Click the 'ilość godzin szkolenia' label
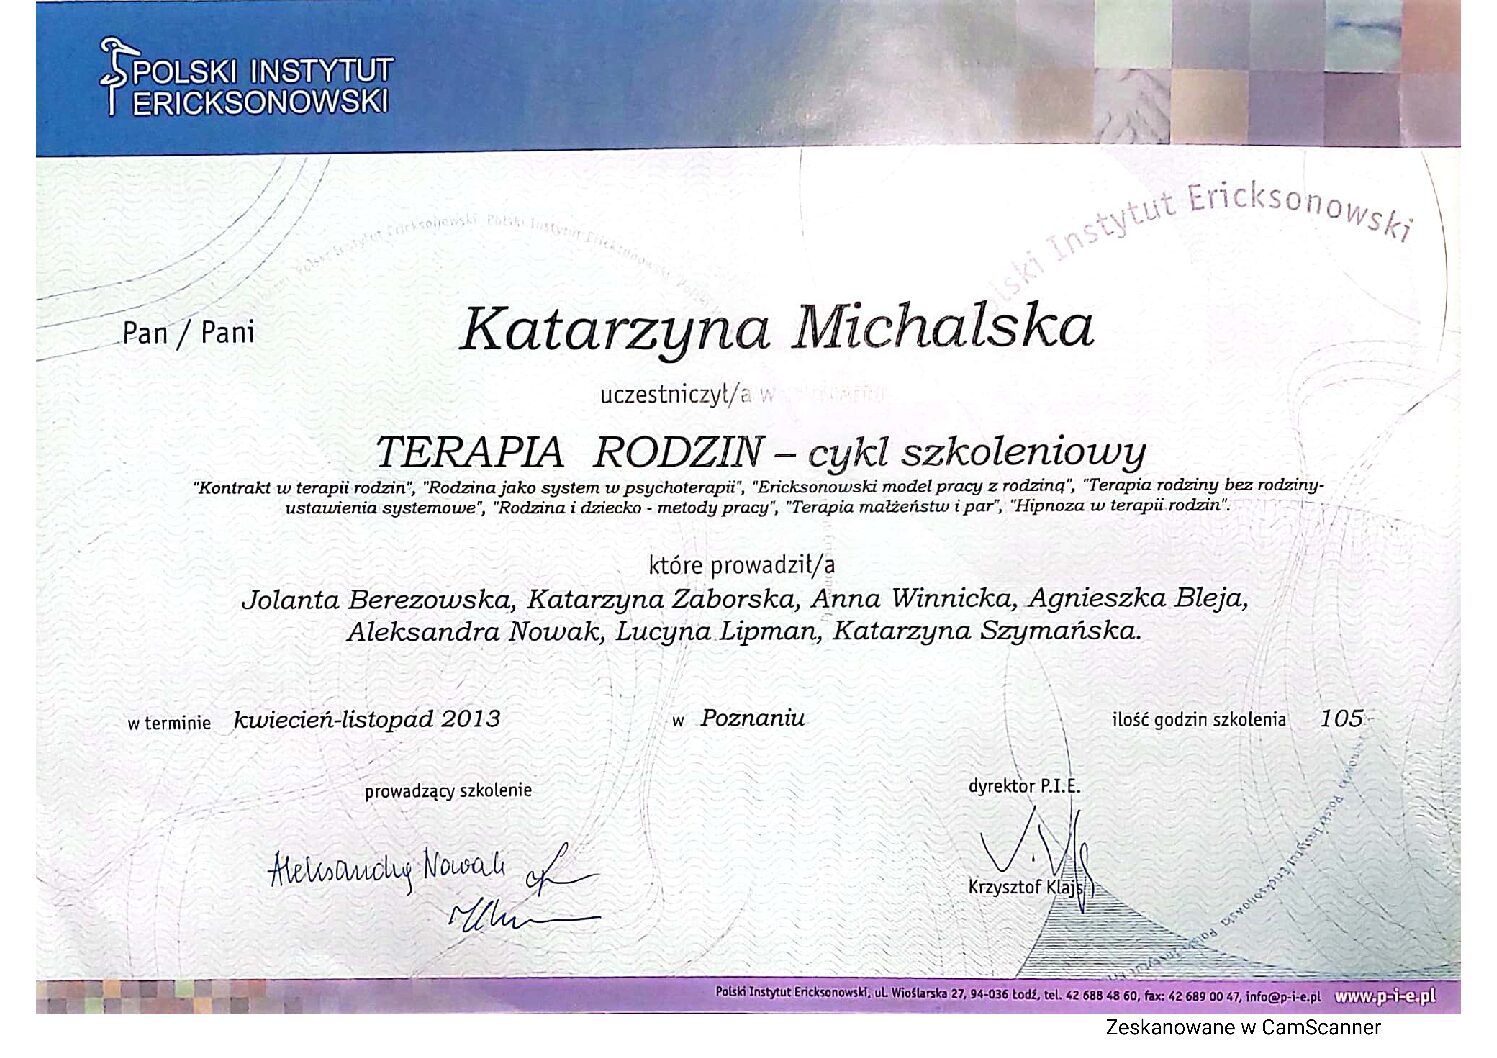 click(x=1199, y=719)
